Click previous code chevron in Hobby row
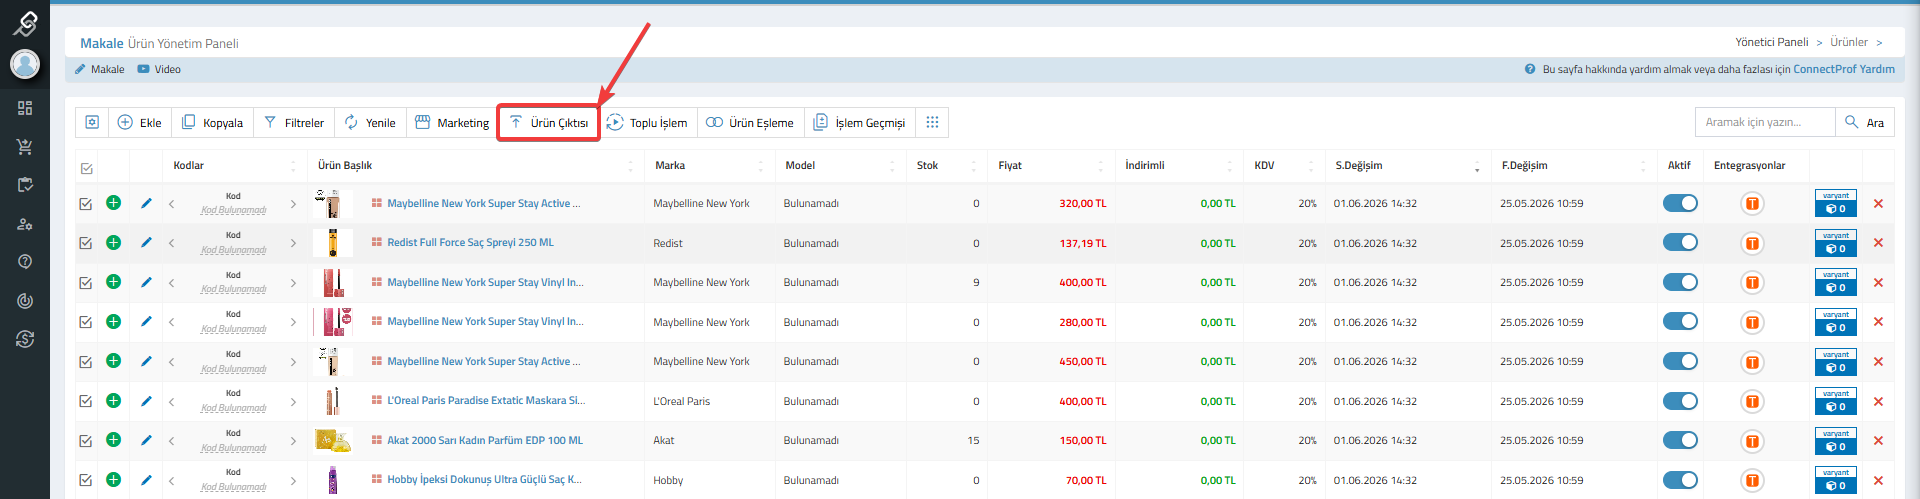Image resolution: width=1920 pixels, height=499 pixels. point(172,480)
